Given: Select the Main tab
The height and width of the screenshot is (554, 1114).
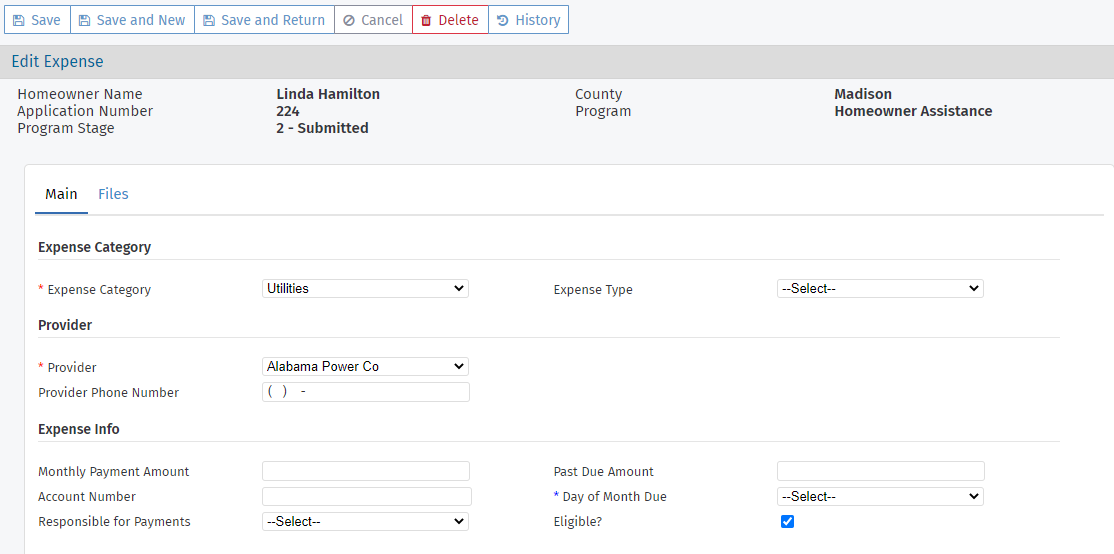Looking at the screenshot, I should point(61,194).
